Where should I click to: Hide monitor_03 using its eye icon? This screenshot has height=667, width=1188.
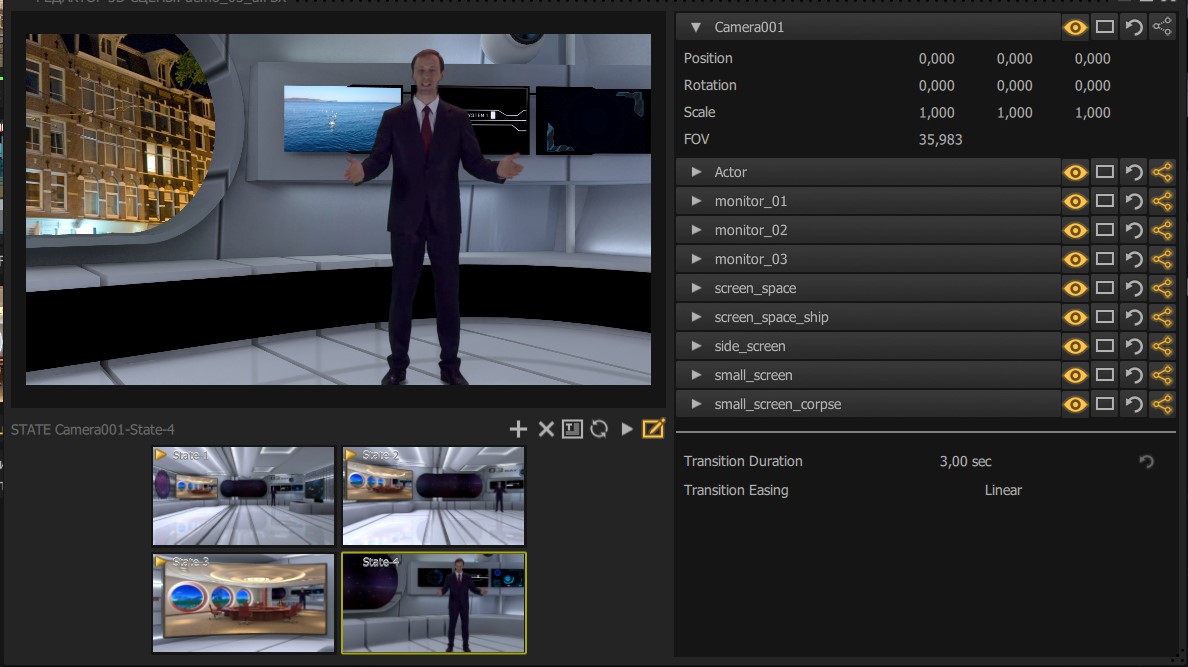pos(1074,260)
